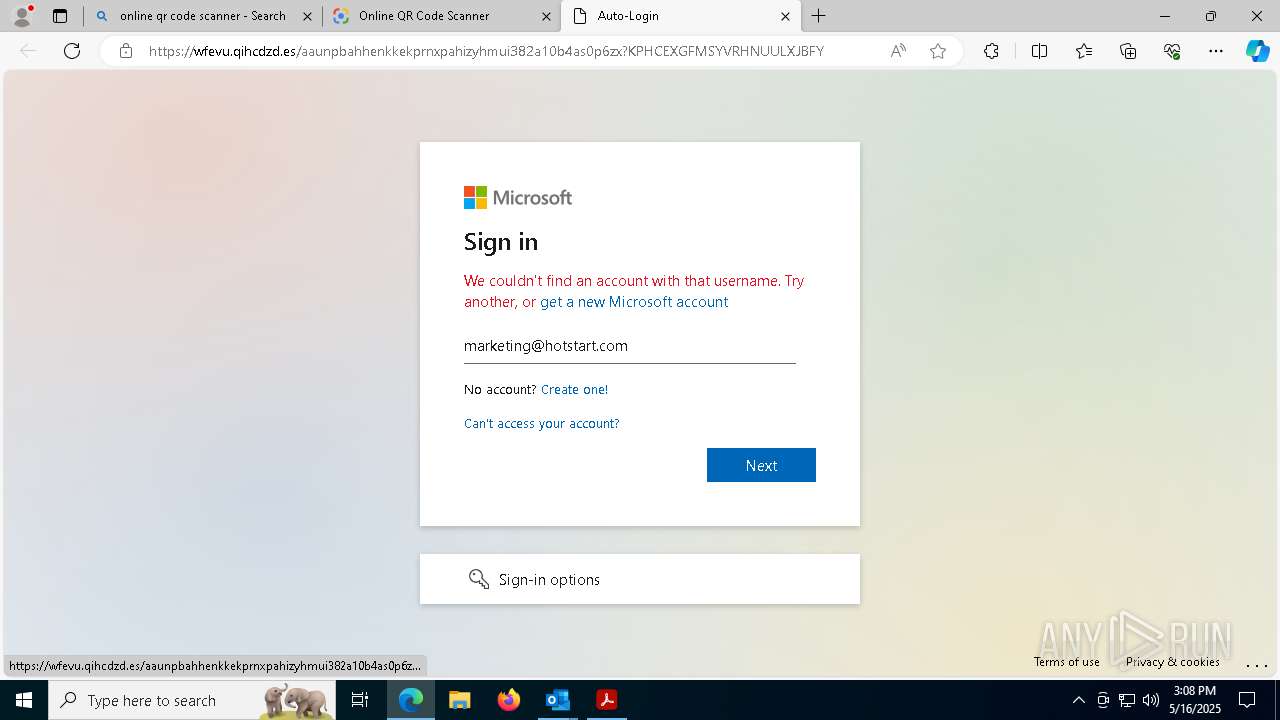1280x720 pixels.
Task: Open Adobe Acrobat from taskbar
Action: click(606, 700)
